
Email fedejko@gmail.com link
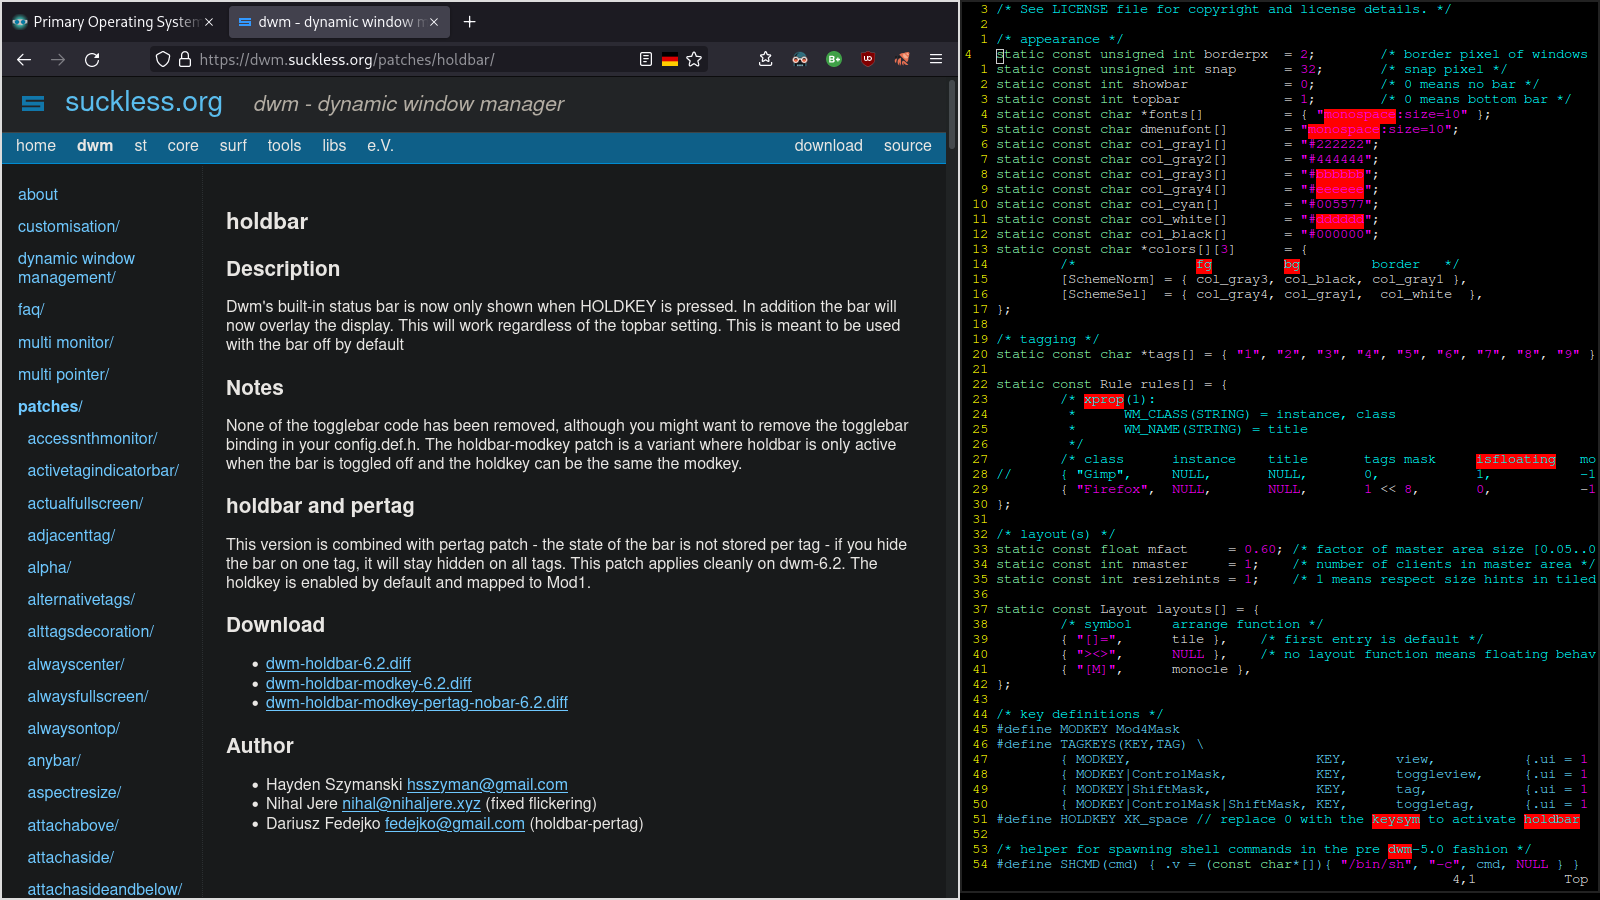455,824
